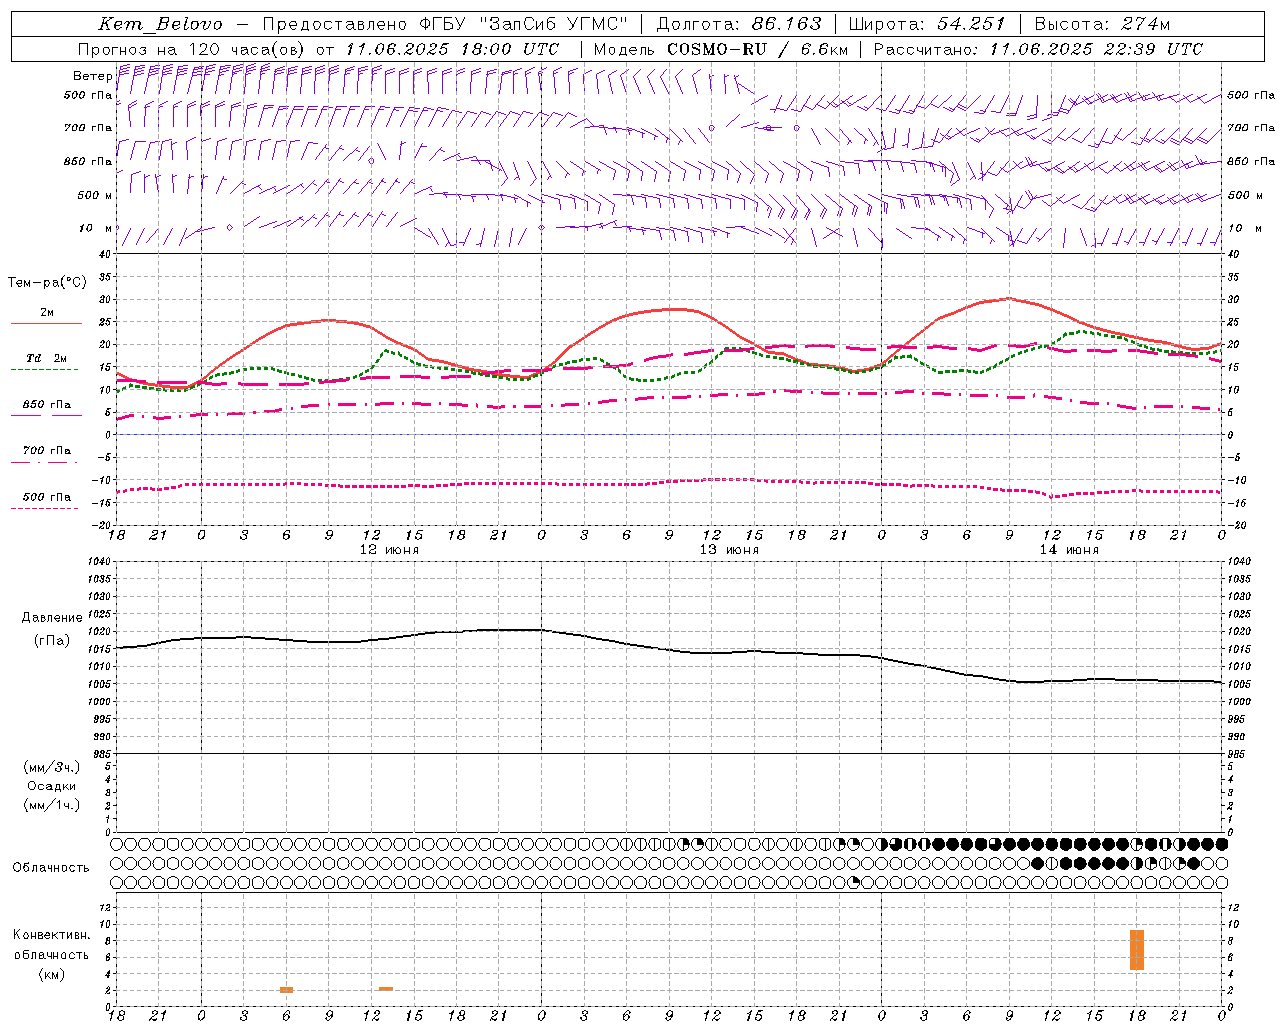This screenshot has height=1024, width=1280.
Task: Click the Осадки precipitation panel label
Action: (52, 786)
